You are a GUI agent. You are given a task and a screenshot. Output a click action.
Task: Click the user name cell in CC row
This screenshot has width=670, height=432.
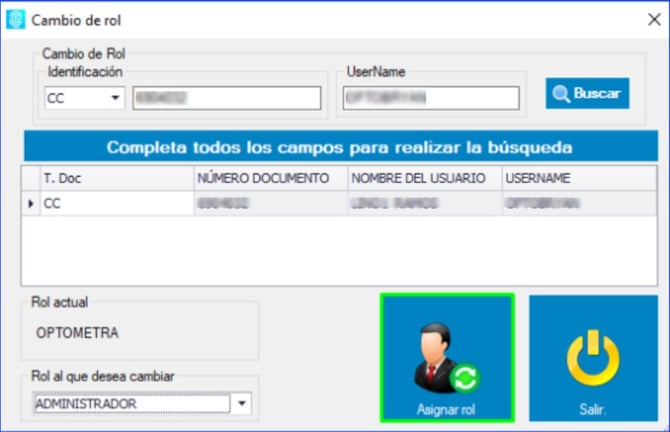[x=425, y=203]
